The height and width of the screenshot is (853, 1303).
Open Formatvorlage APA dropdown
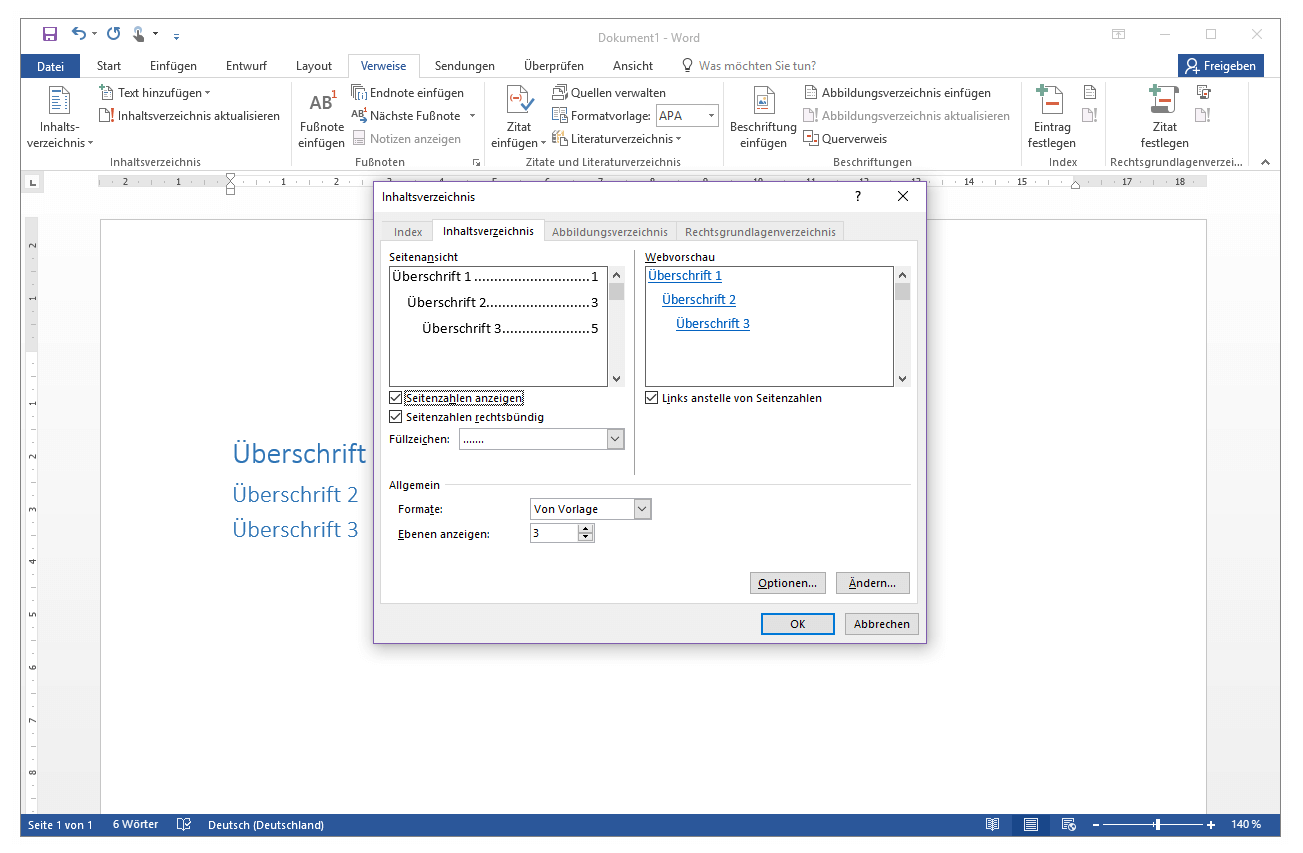pos(711,116)
